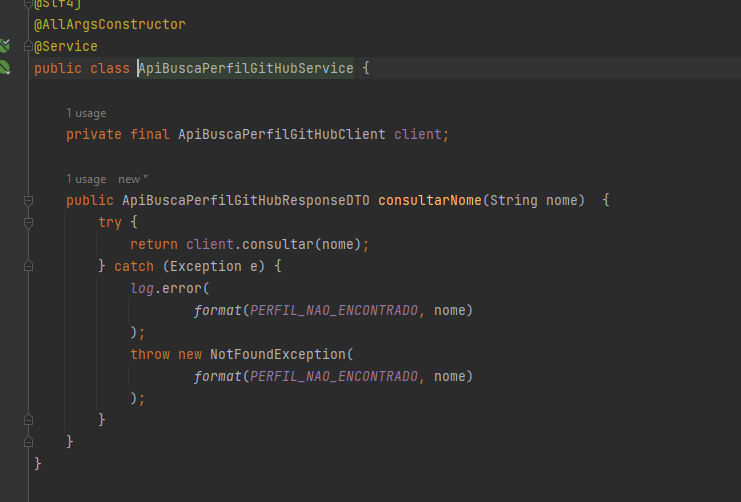This screenshot has width=741, height=502.
Task: Click 'consultar' call in the return statement
Action: tap(278, 244)
